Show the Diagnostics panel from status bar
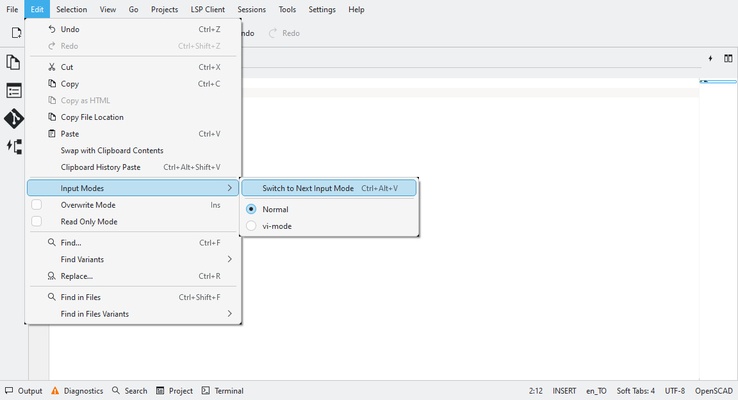 tap(76, 391)
